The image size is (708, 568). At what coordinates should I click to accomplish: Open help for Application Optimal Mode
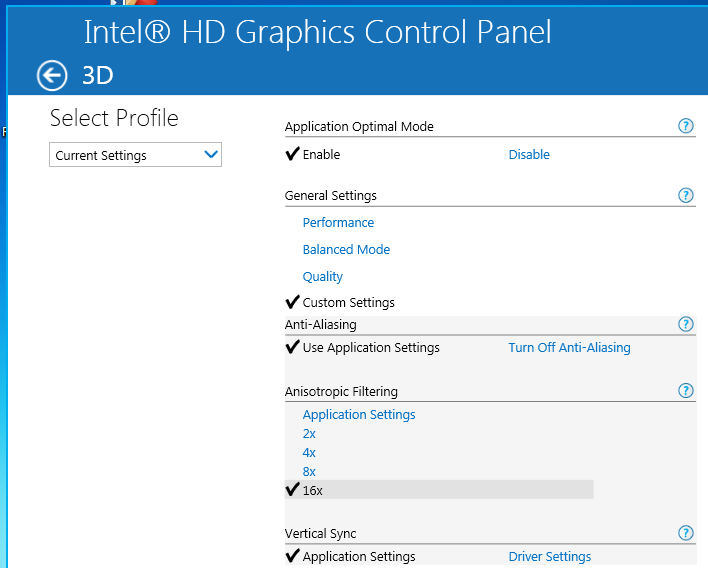[685, 126]
